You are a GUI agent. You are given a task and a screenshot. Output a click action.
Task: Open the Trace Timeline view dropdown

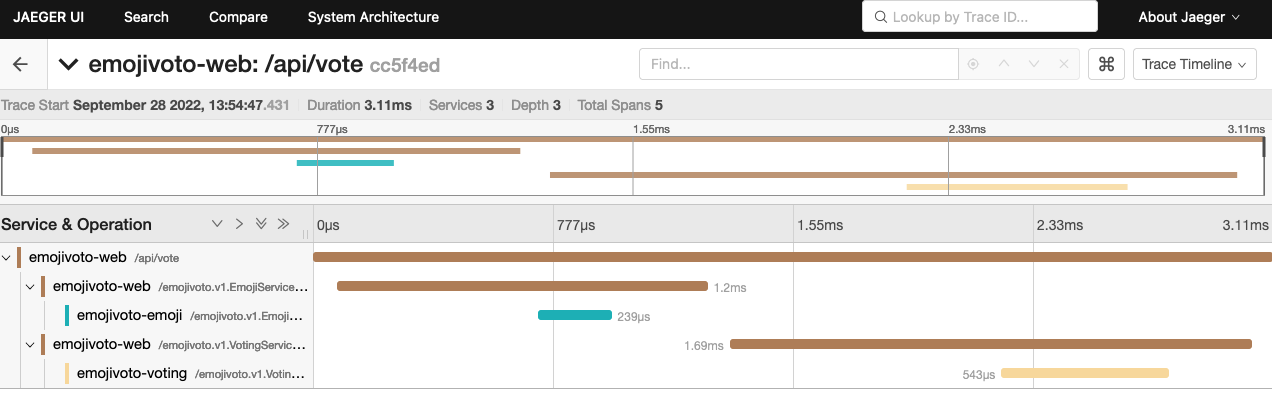(x=1195, y=64)
